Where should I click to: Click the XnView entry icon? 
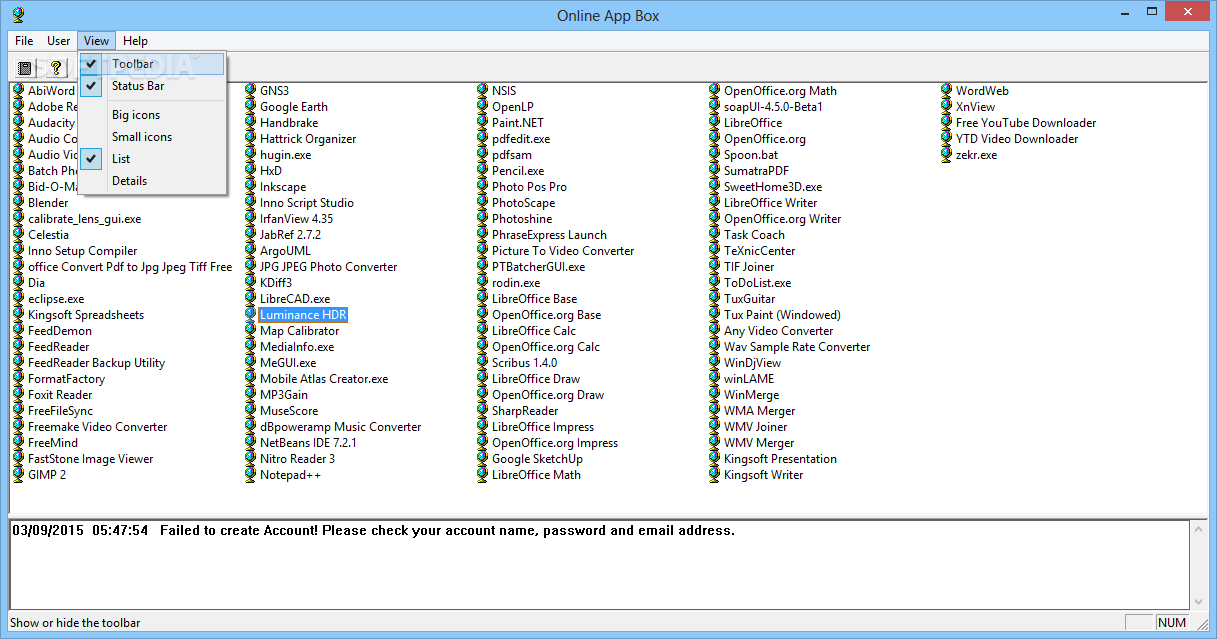pyautogui.click(x=947, y=107)
